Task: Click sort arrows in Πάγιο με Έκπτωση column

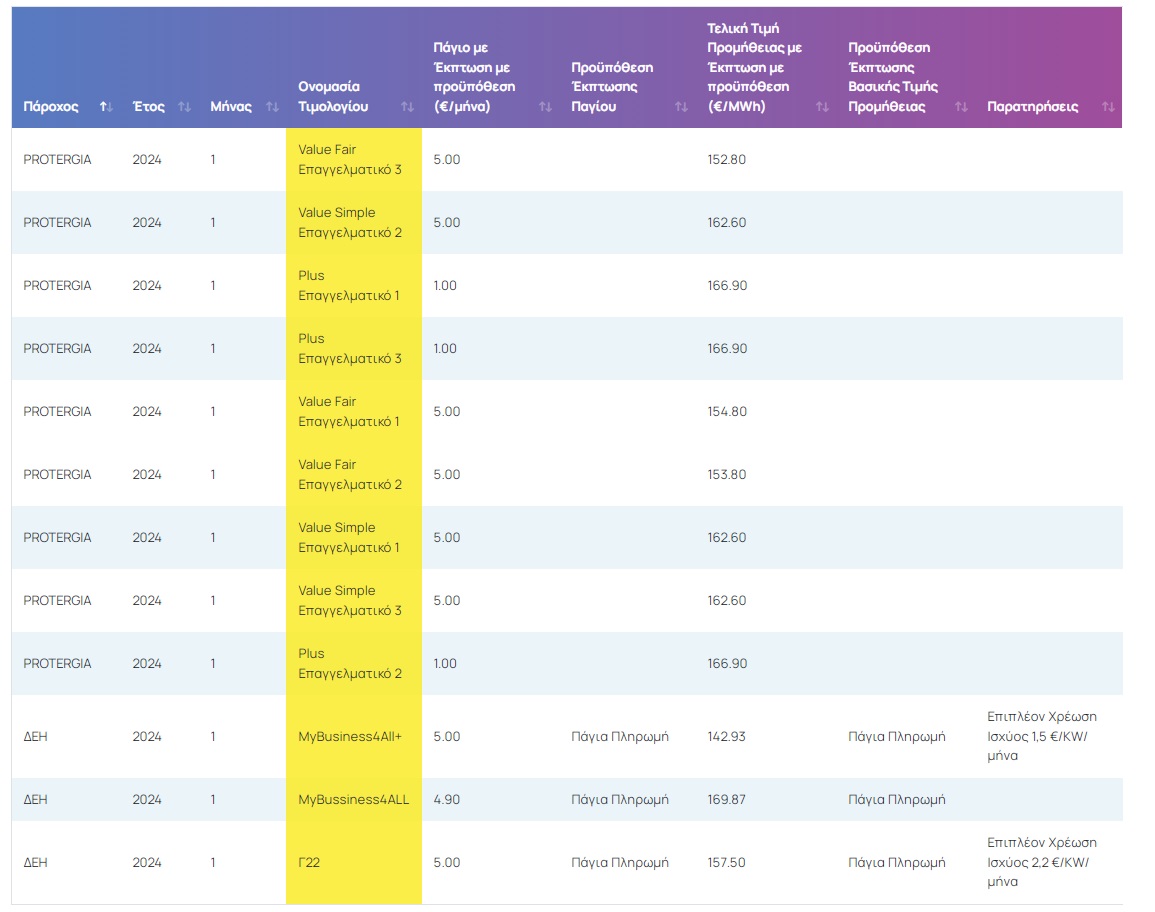Action: coord(545,107)
